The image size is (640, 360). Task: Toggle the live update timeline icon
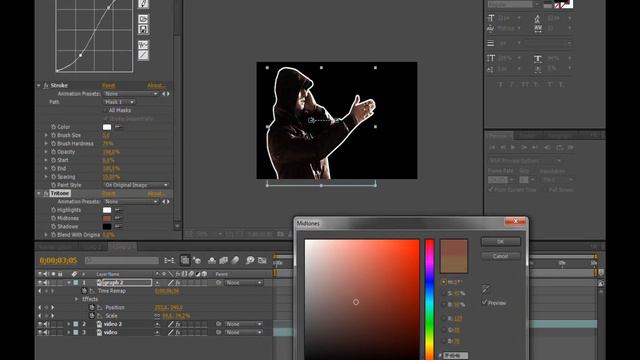coord(185,260)
